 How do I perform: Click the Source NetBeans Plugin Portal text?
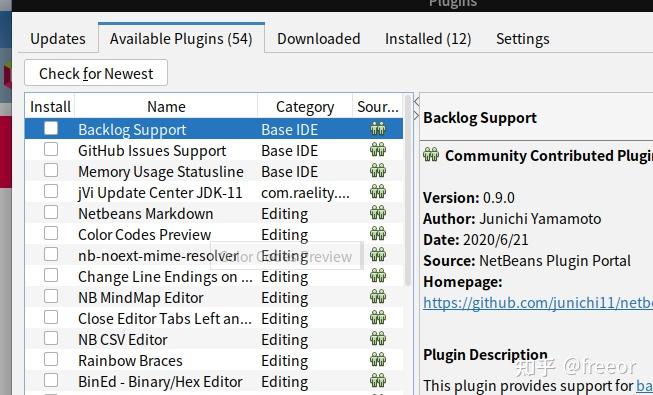[x=527, y=261]
